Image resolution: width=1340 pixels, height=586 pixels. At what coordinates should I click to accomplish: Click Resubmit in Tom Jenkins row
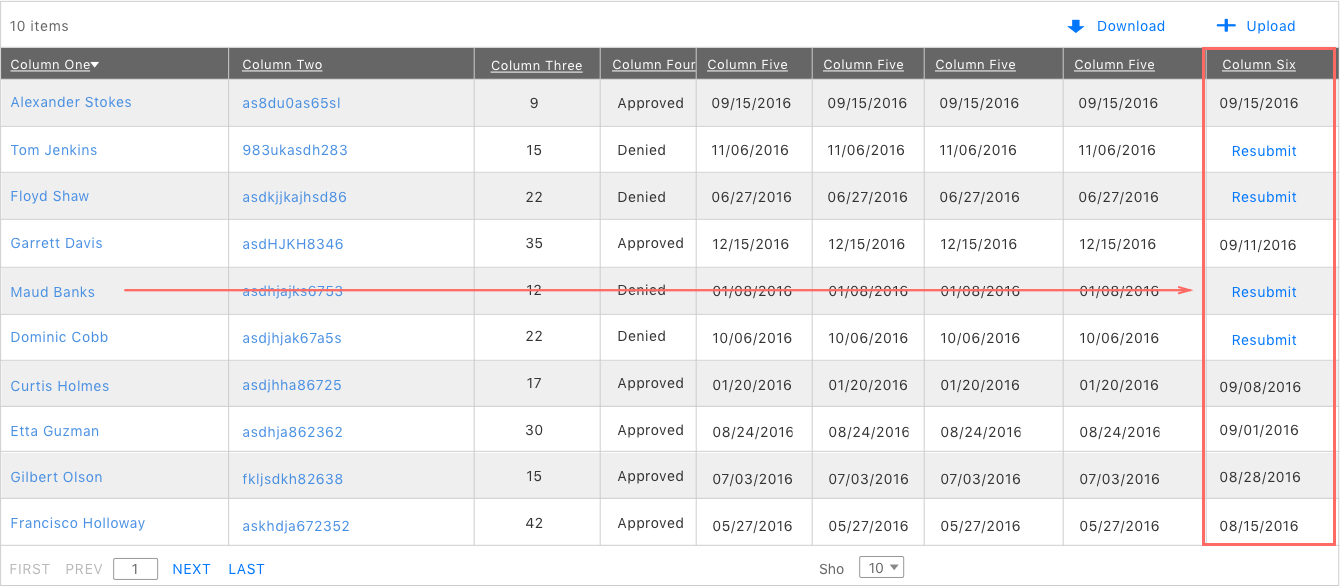tap(1264, 151)
